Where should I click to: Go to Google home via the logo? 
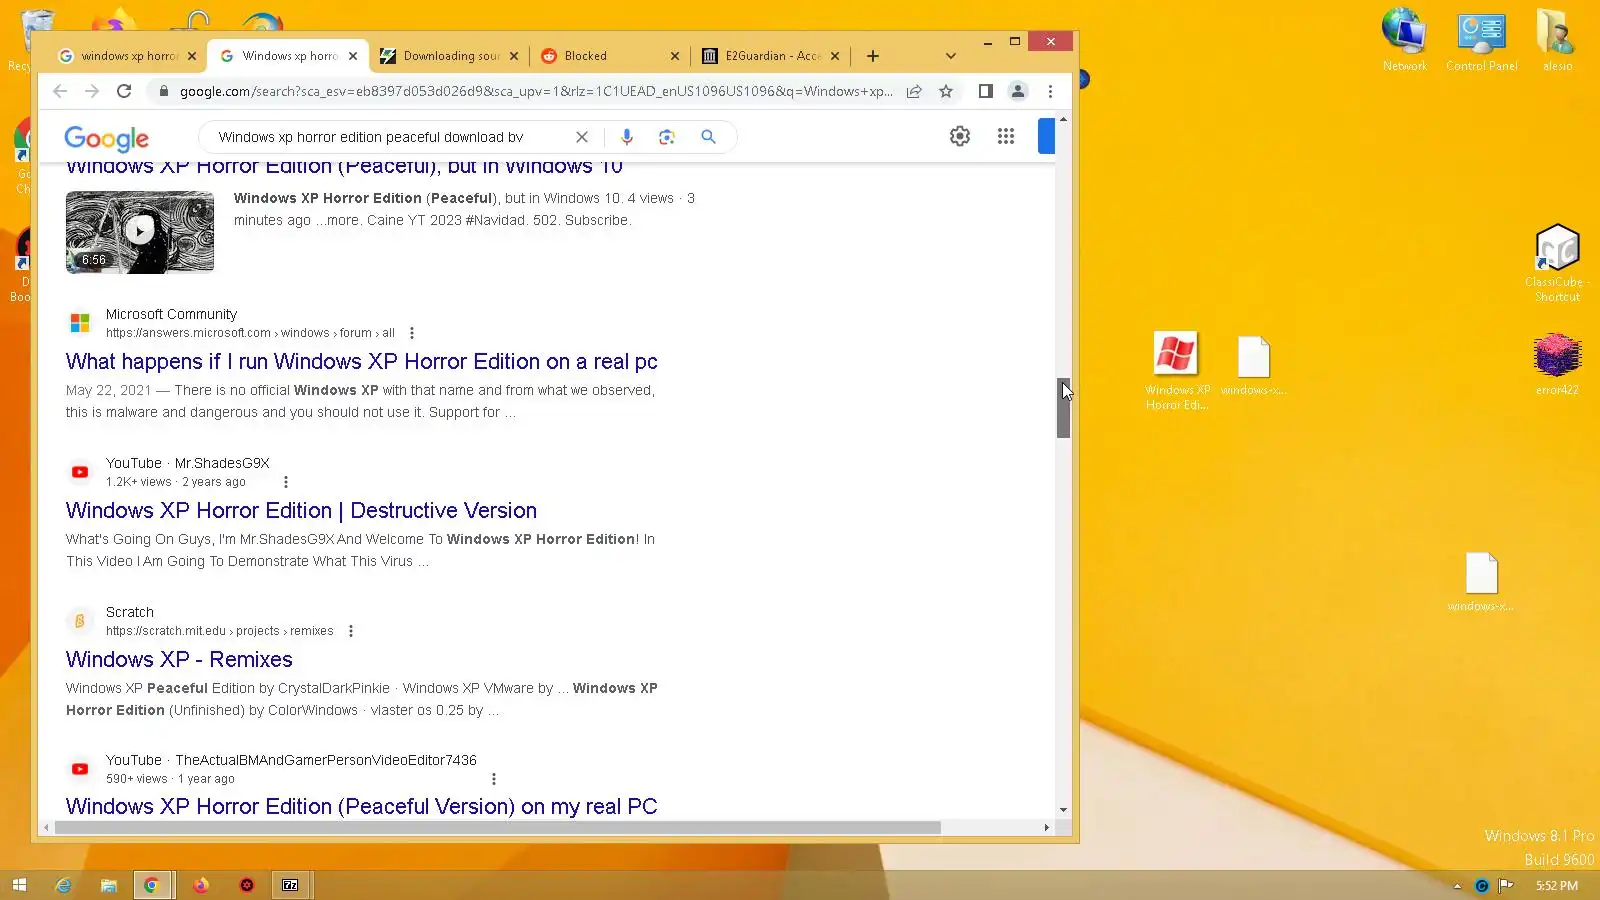point(107,138)
